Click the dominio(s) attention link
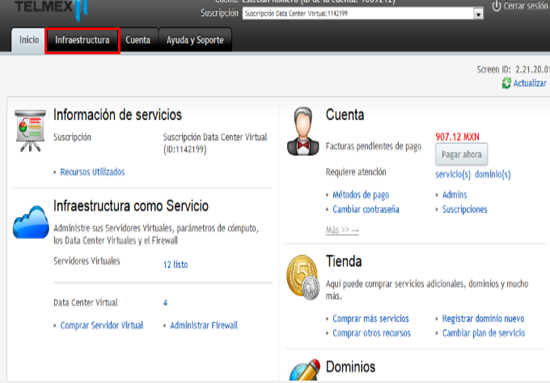 click(x=492, y=174)
